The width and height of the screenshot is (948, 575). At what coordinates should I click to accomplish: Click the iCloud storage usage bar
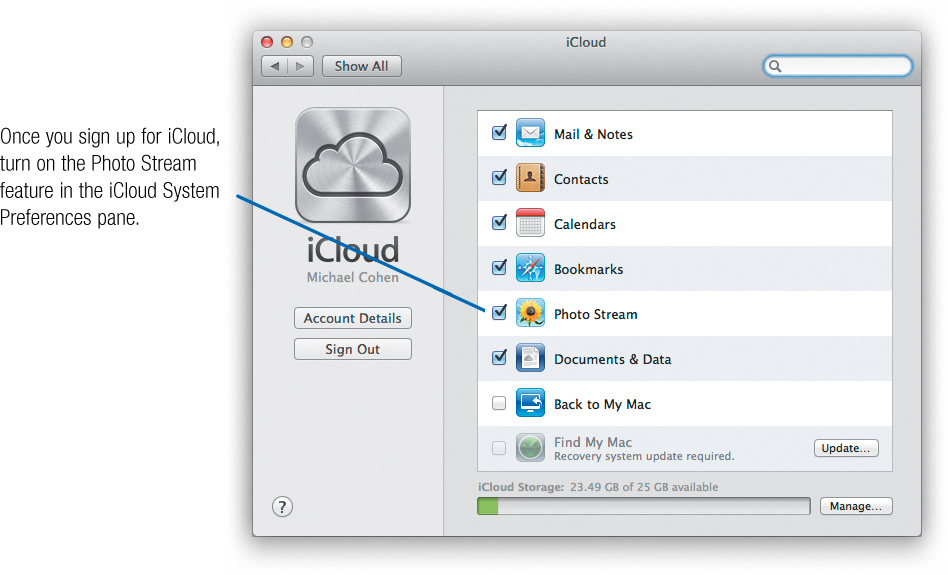coord(644,506)
